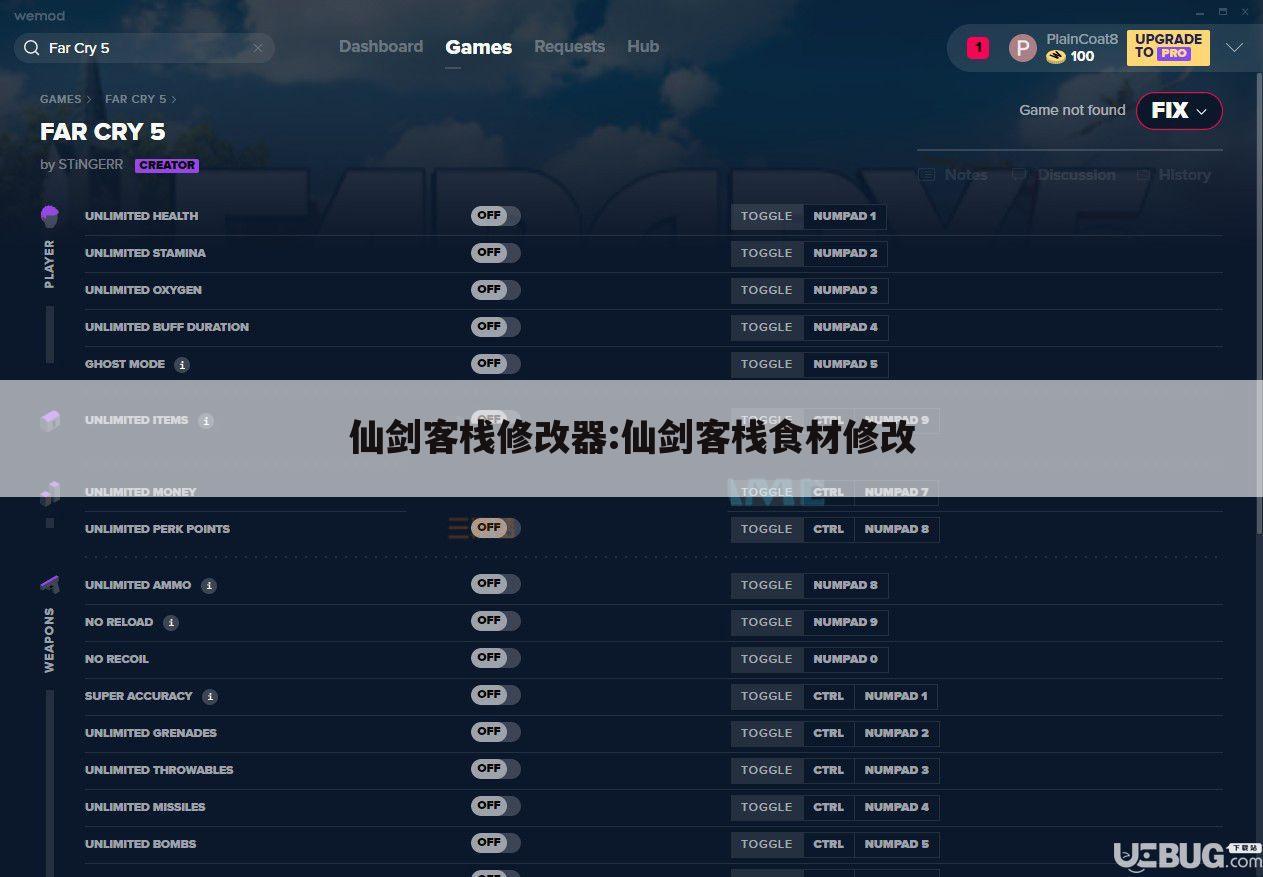Toggle No Recoil switch
This screenshot has width=1263, height=877.
(x=496, y=658)
